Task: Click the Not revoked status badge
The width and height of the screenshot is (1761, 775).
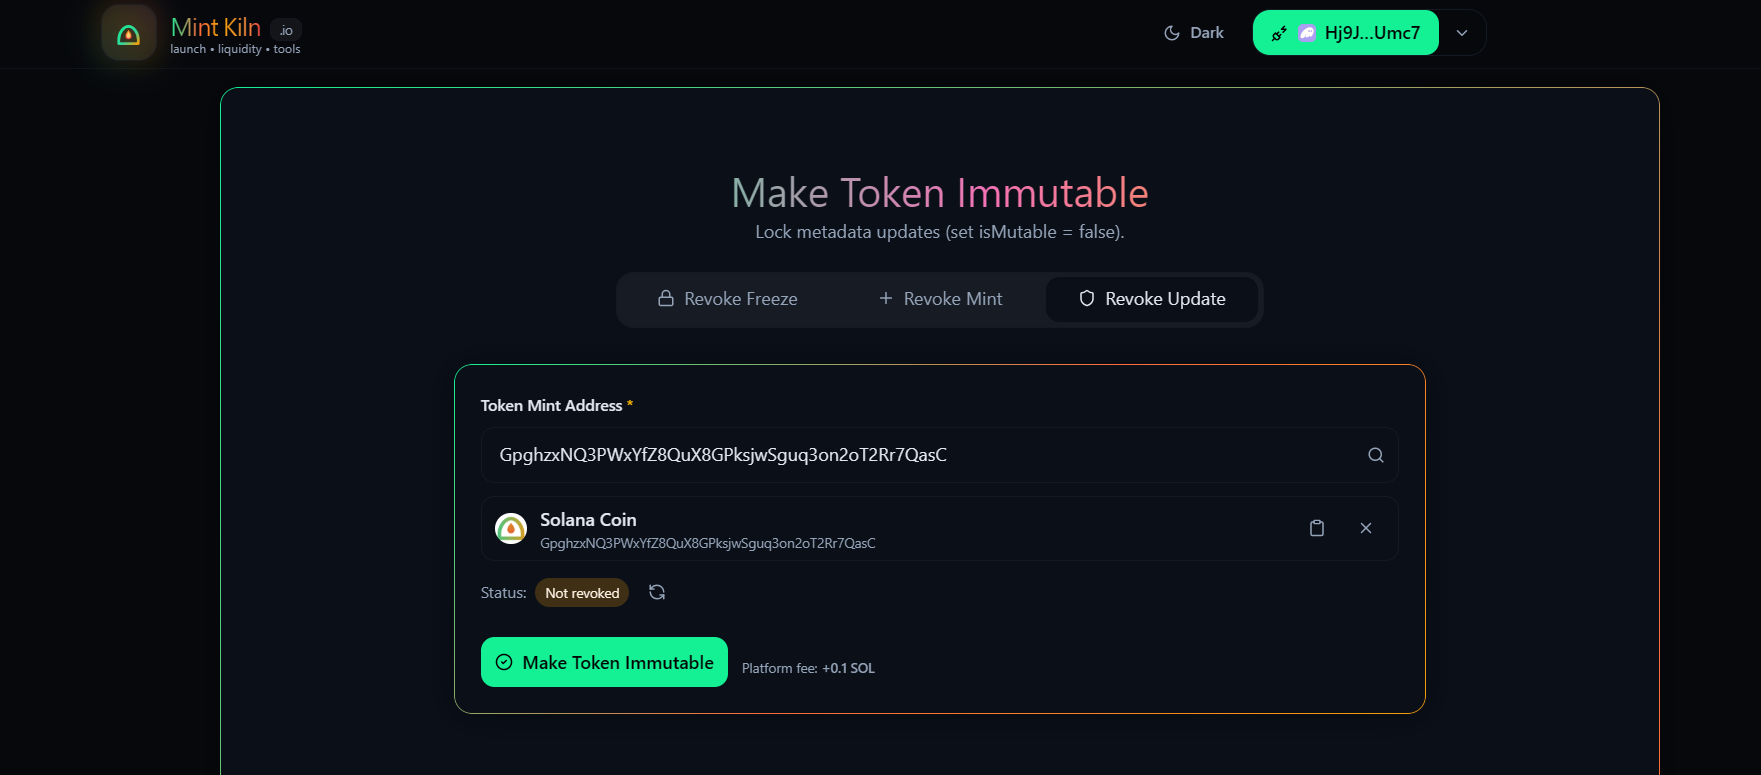Action: 582,592
